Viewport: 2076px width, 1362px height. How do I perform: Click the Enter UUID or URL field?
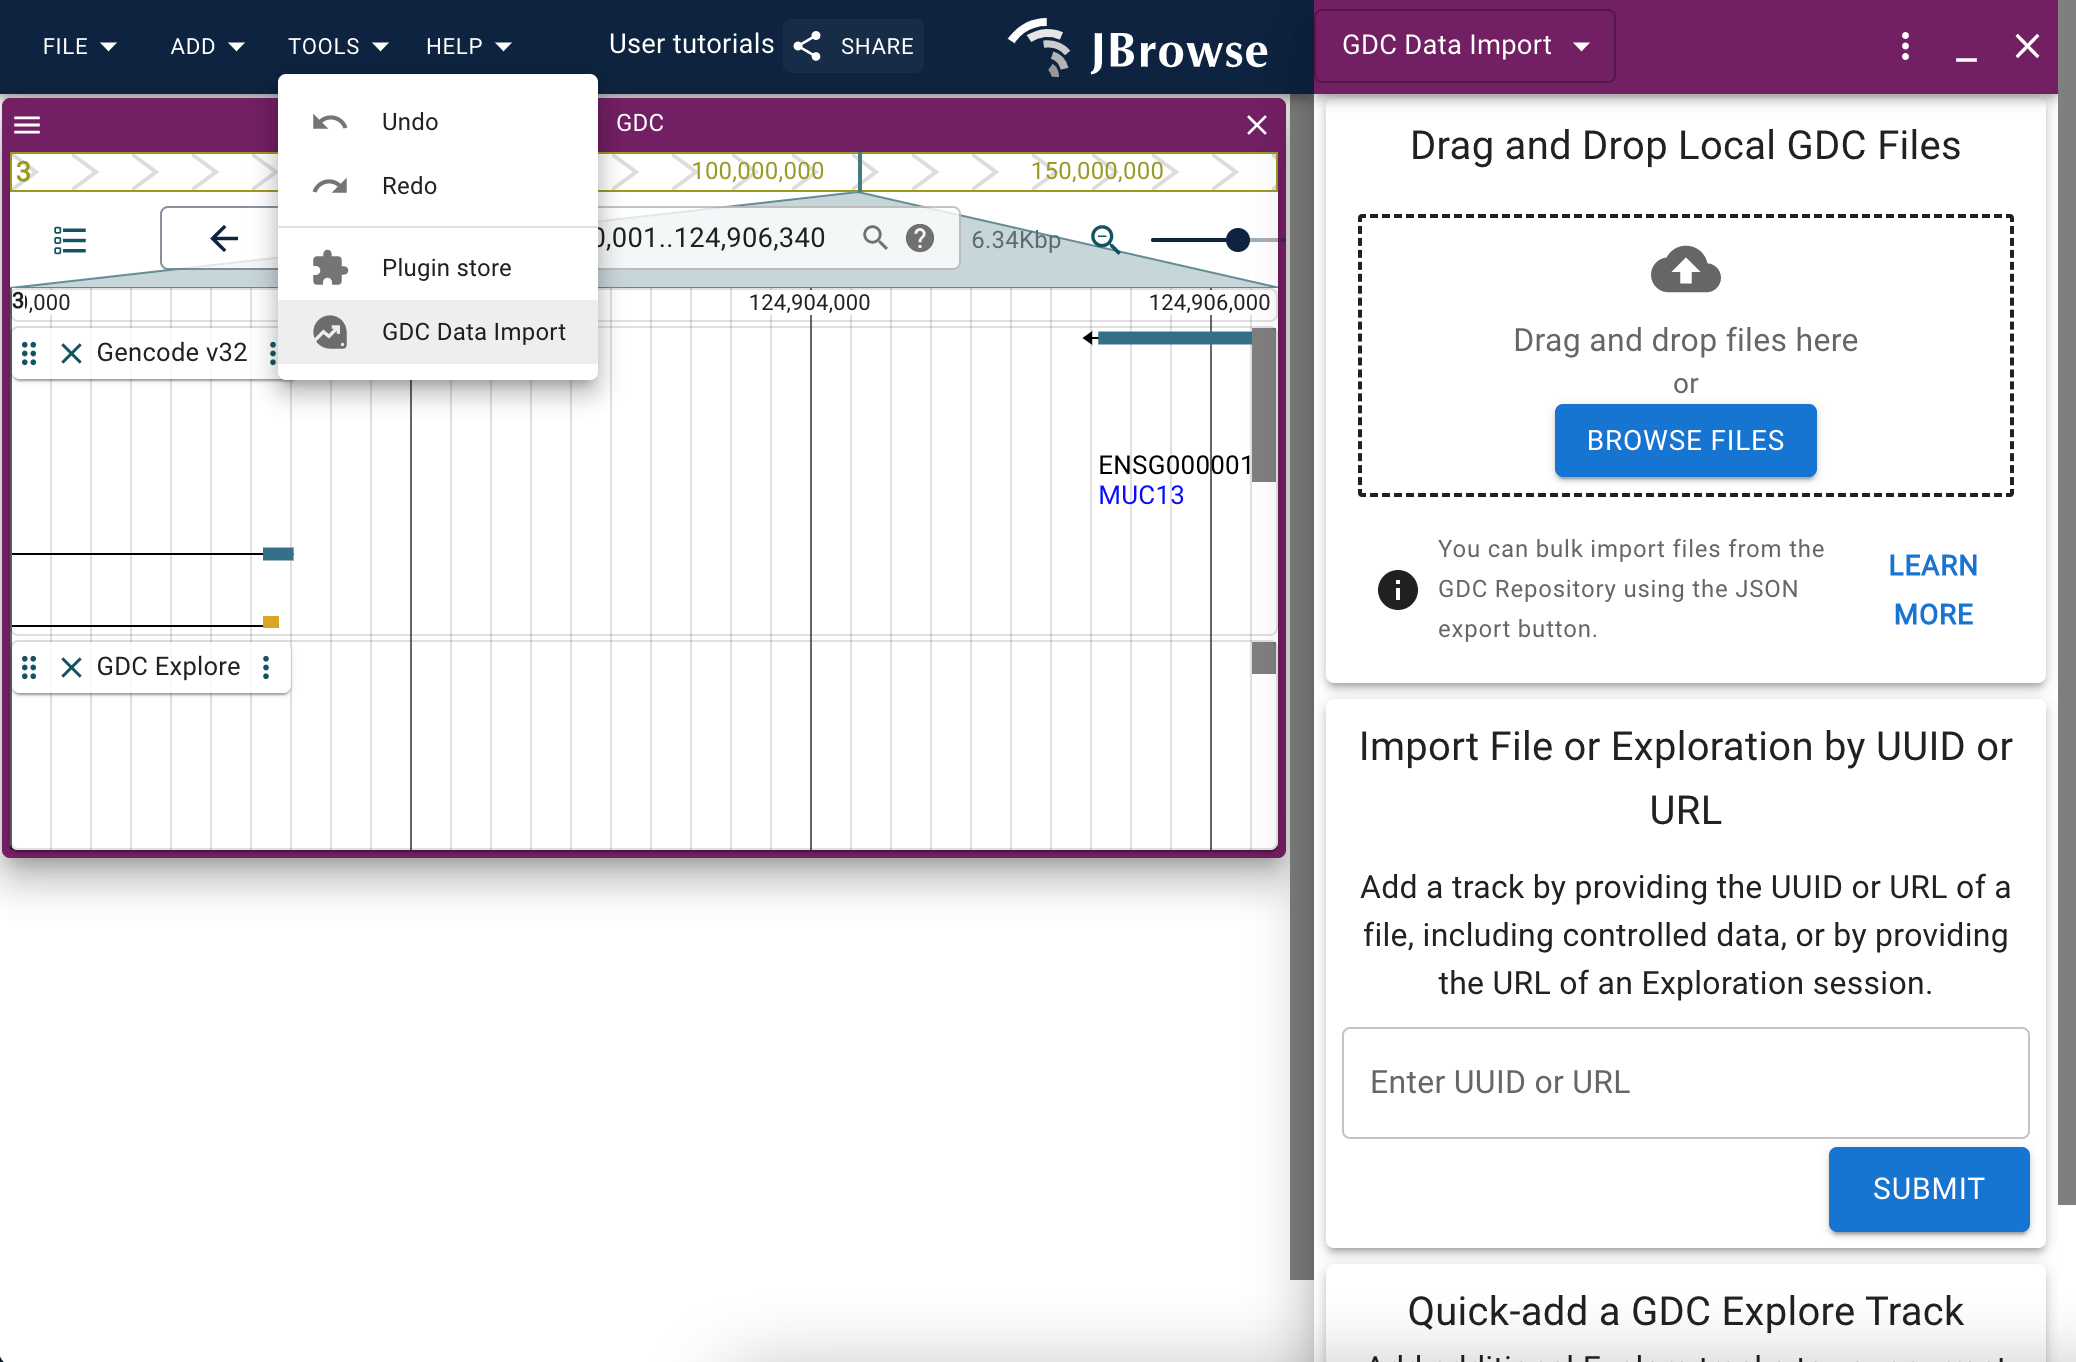tap(1686, 1083)
